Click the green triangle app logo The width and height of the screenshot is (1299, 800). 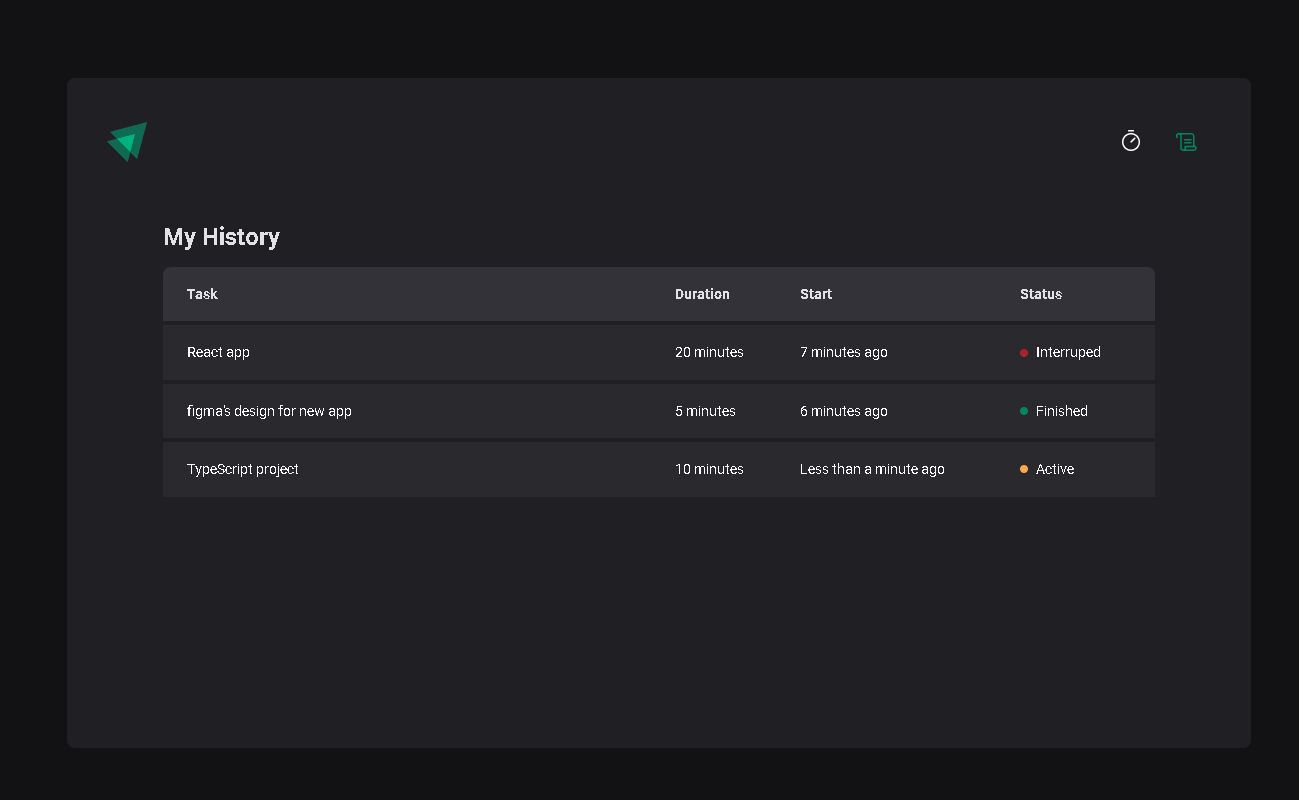coord(127,142)
